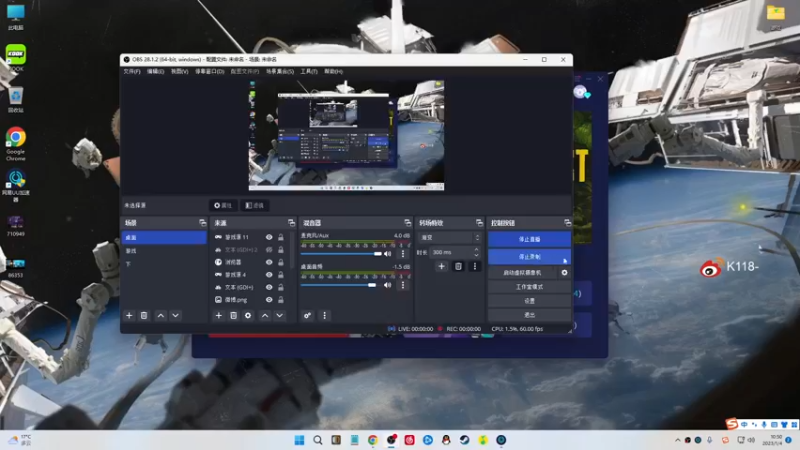Viewport: 800px width, 450px height.
Task: Select the 桌面 scene in Scenes list
Action: point(164,237)
